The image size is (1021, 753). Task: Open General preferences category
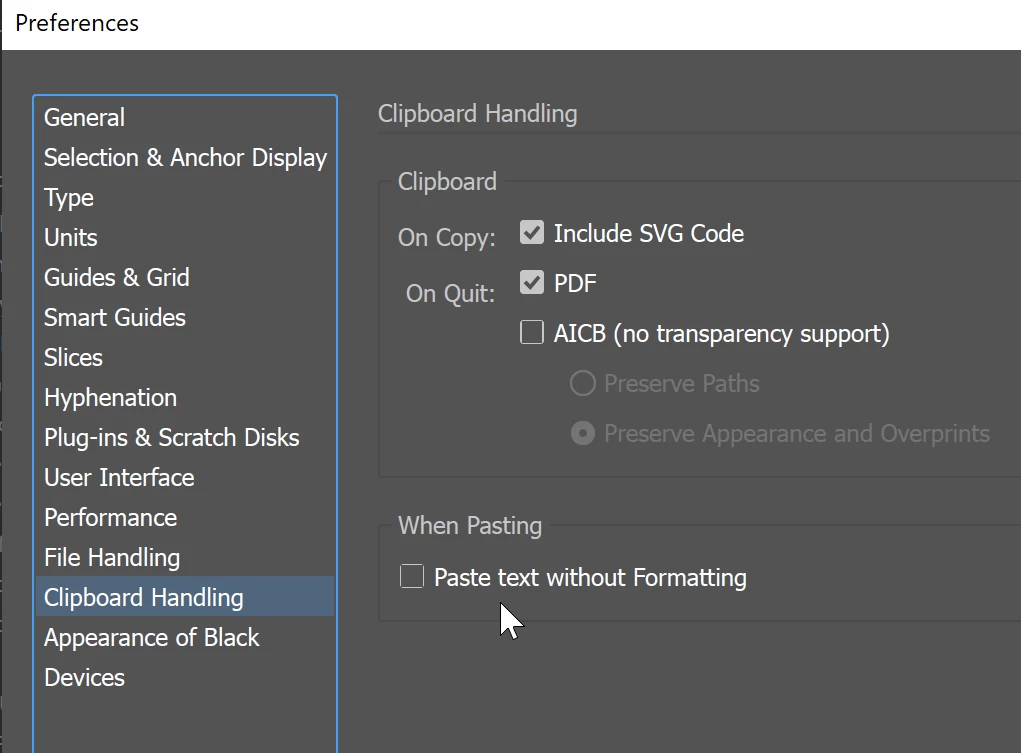pyautogui.click(x=85, y=118)
